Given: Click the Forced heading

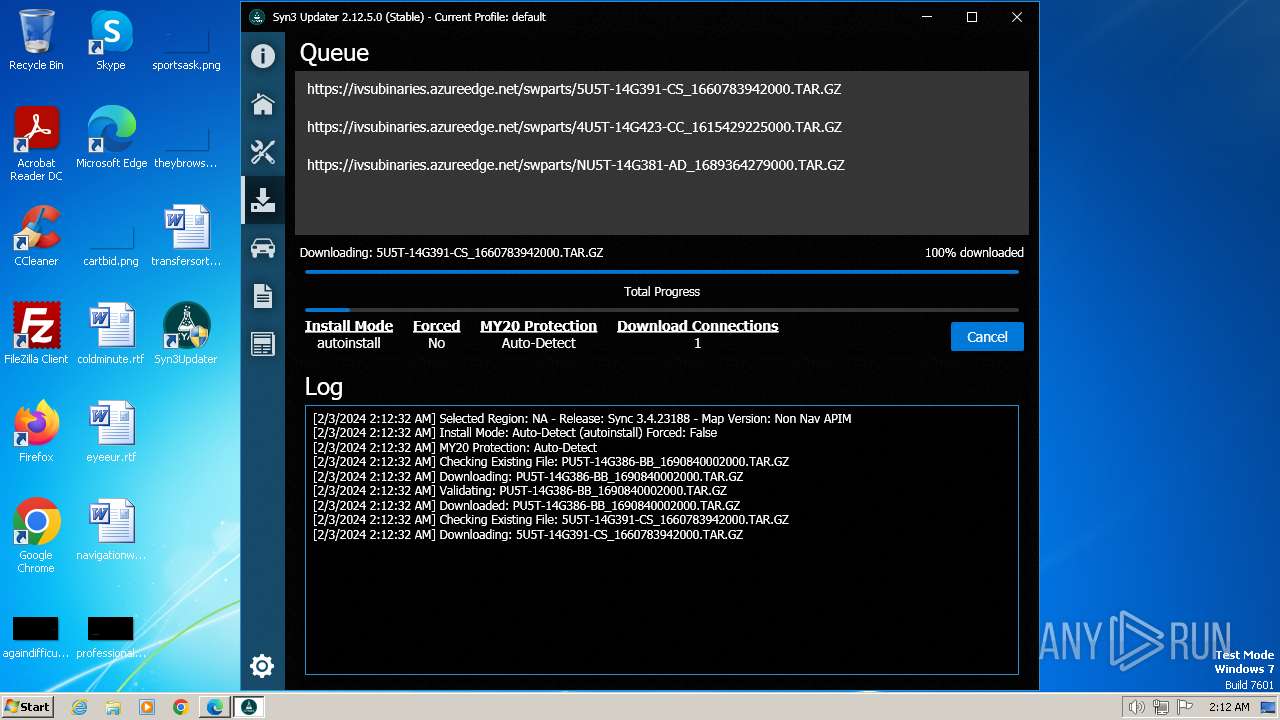Looking at the screenshot, I should point(436,326).
